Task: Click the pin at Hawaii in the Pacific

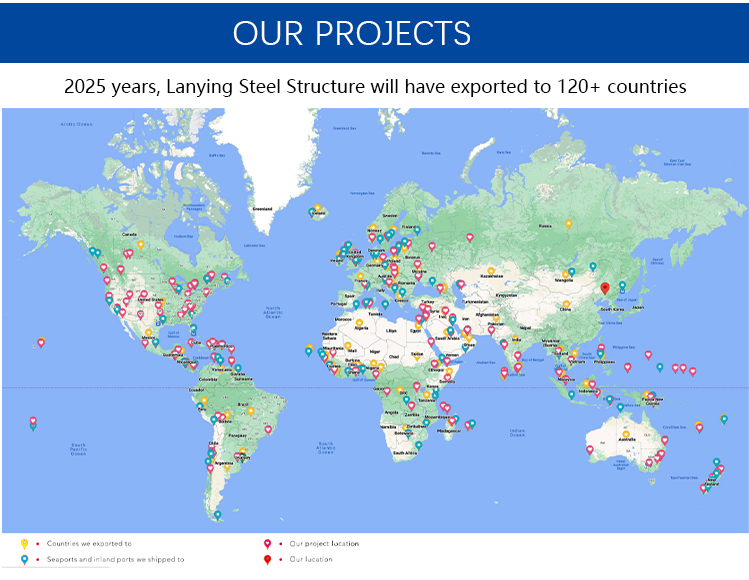Action: coord(41,342)
